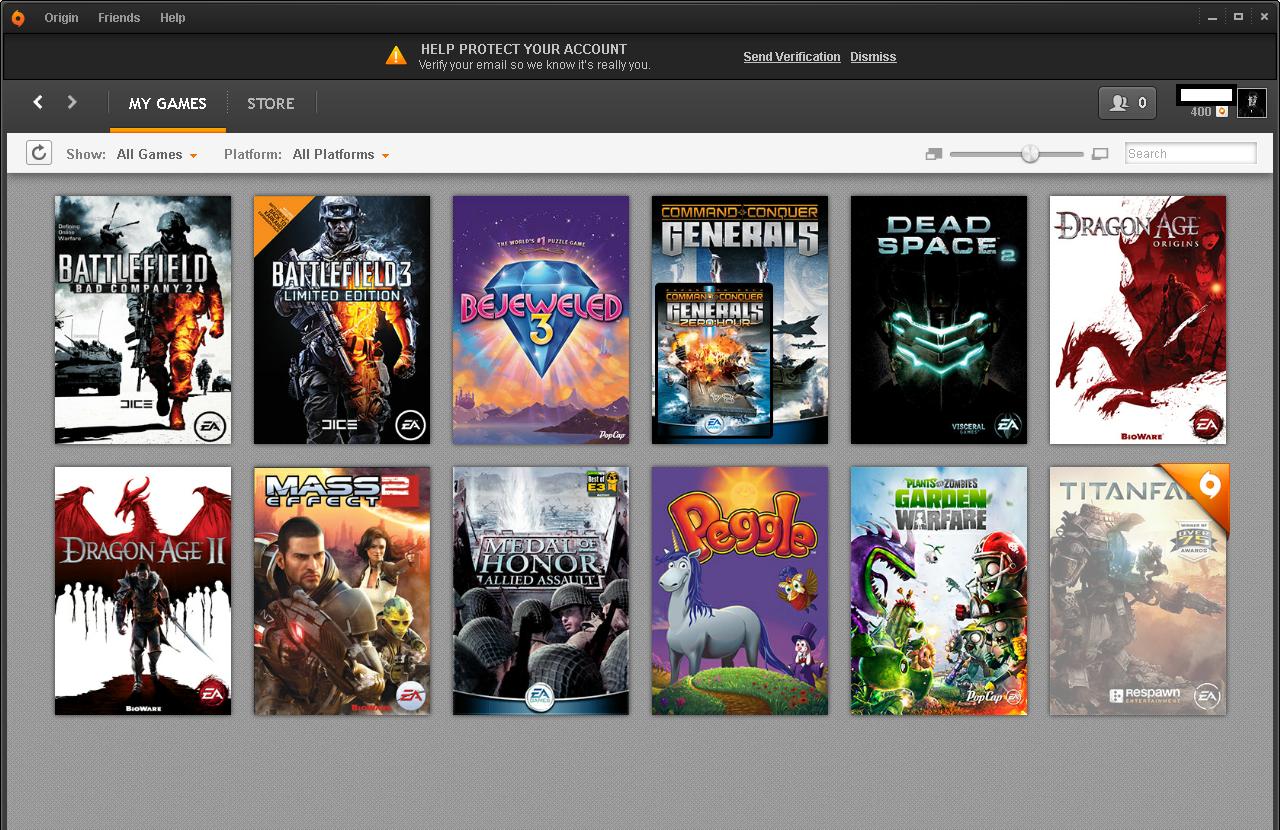Select the Bejeweled 3 game tile

tap(541, 320)
